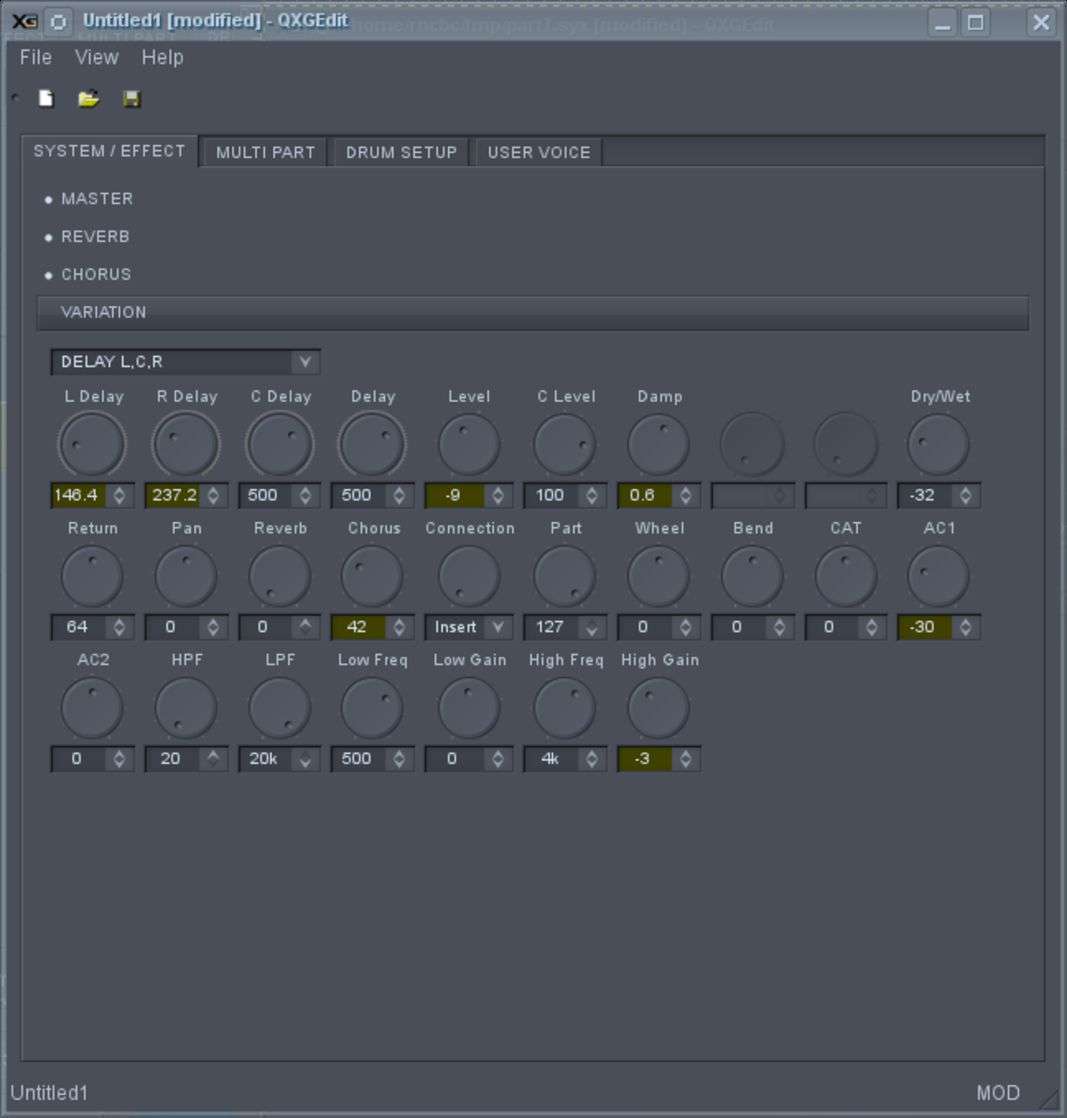Click the L Delay knob
Screen dimensions: 1067x1118
pyautogui.click(x=92, y=445)
